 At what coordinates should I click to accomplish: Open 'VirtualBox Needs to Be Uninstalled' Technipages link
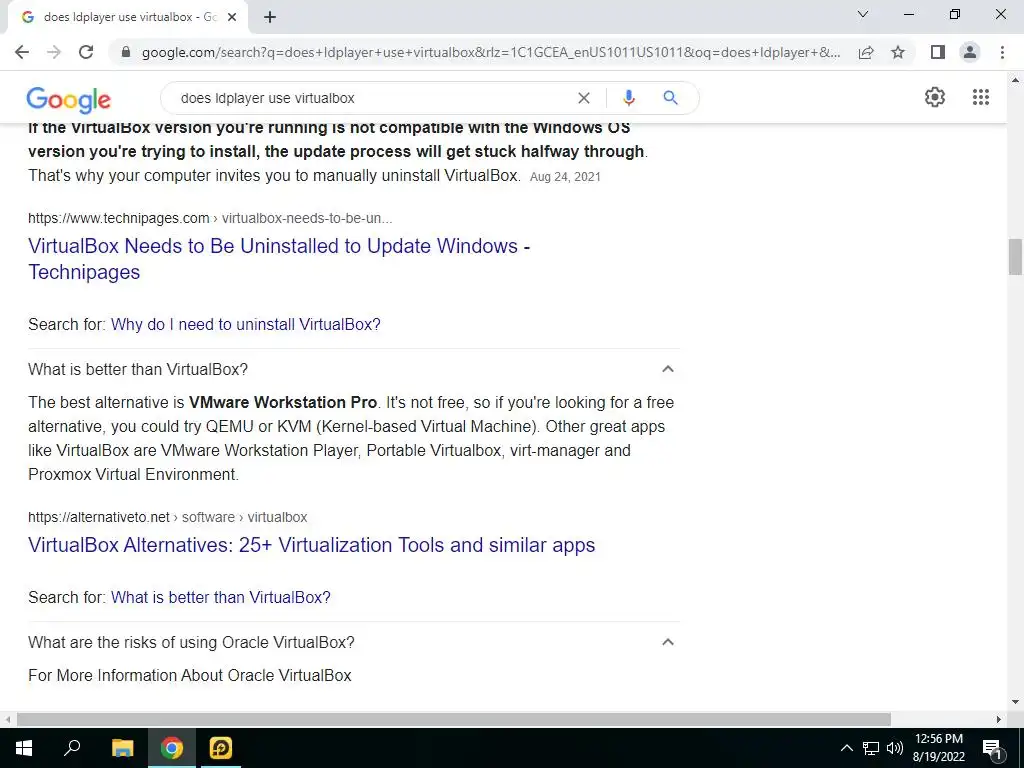pos(279,259)
